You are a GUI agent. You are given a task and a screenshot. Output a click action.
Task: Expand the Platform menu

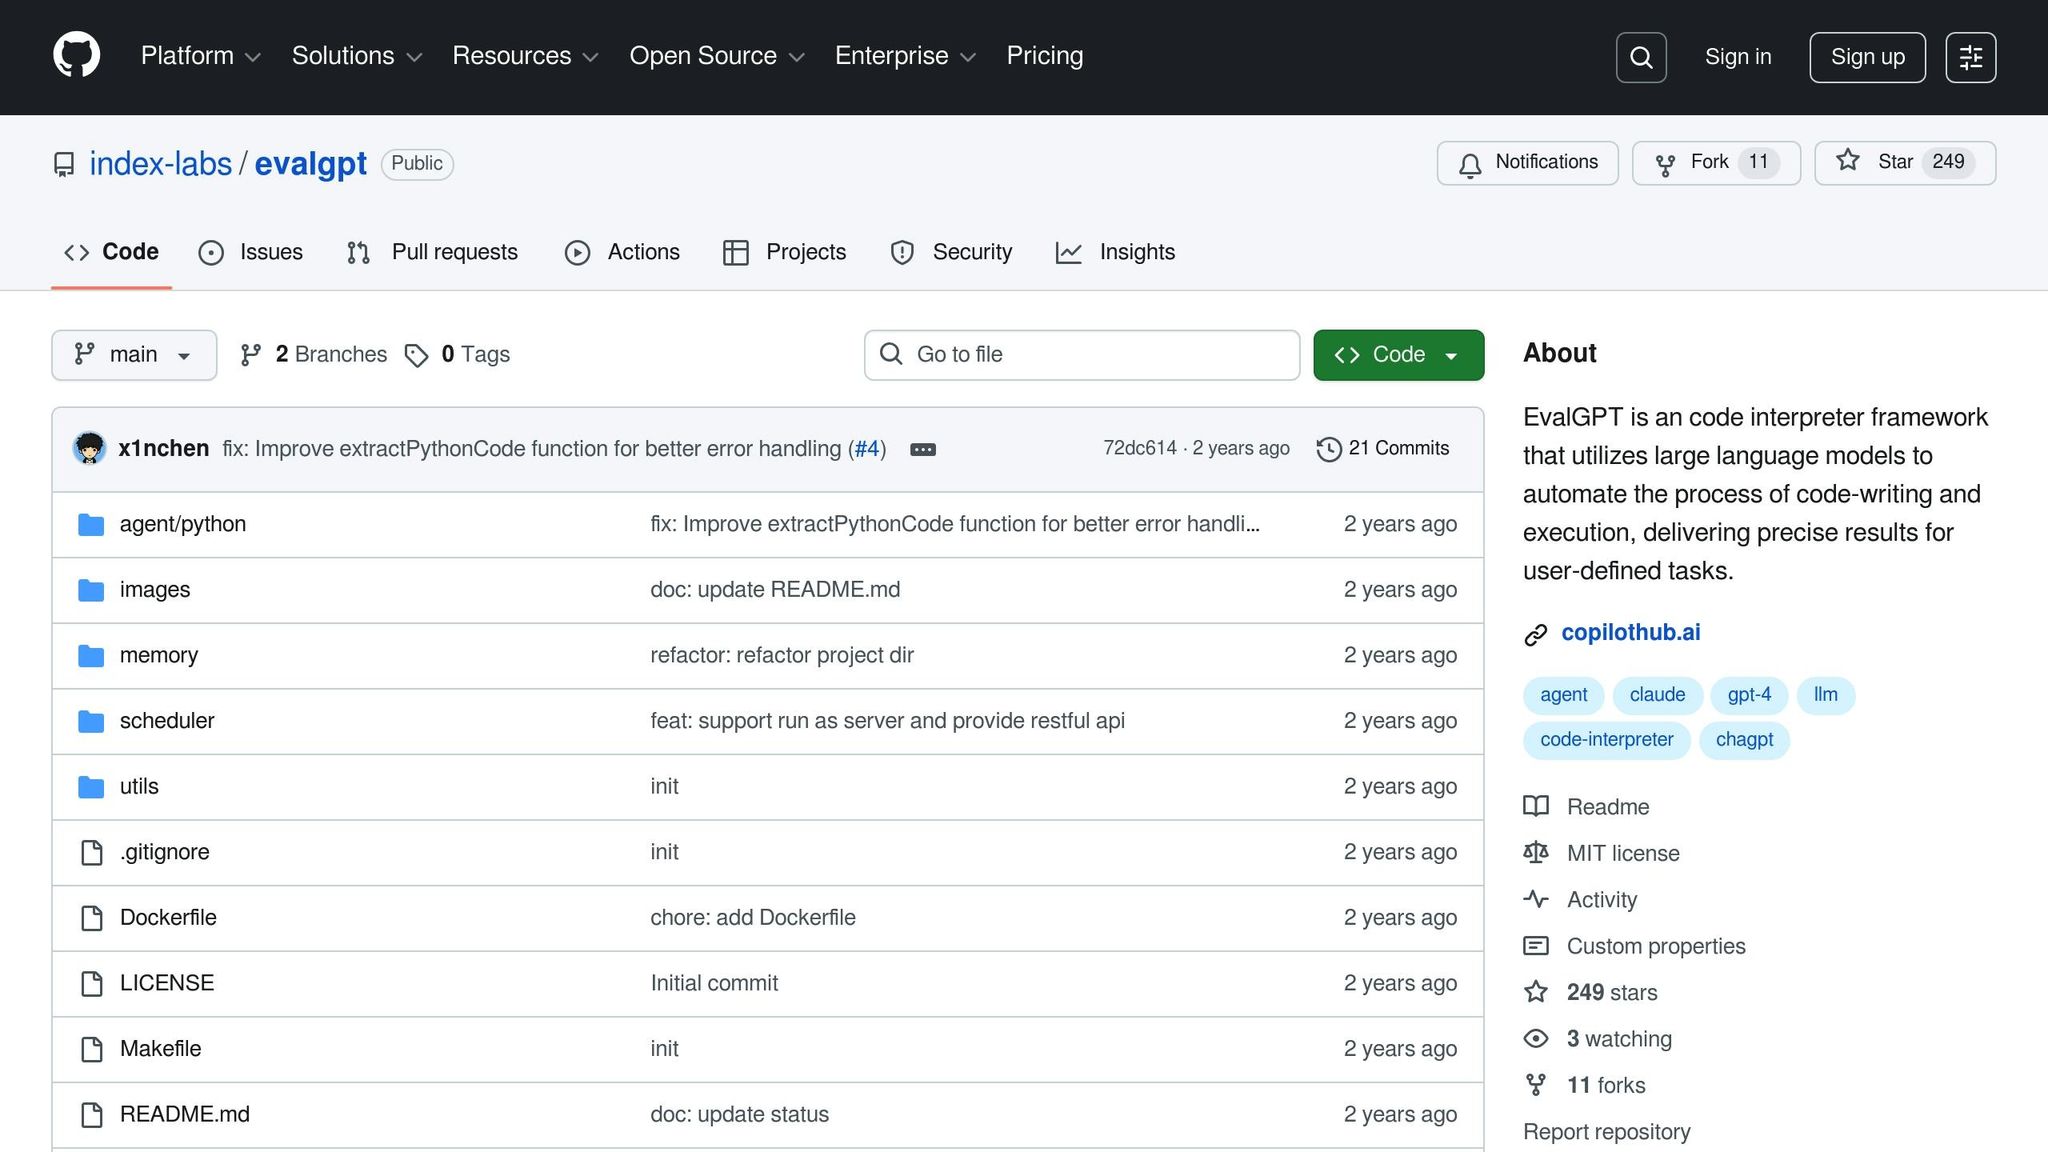(200, 56)
